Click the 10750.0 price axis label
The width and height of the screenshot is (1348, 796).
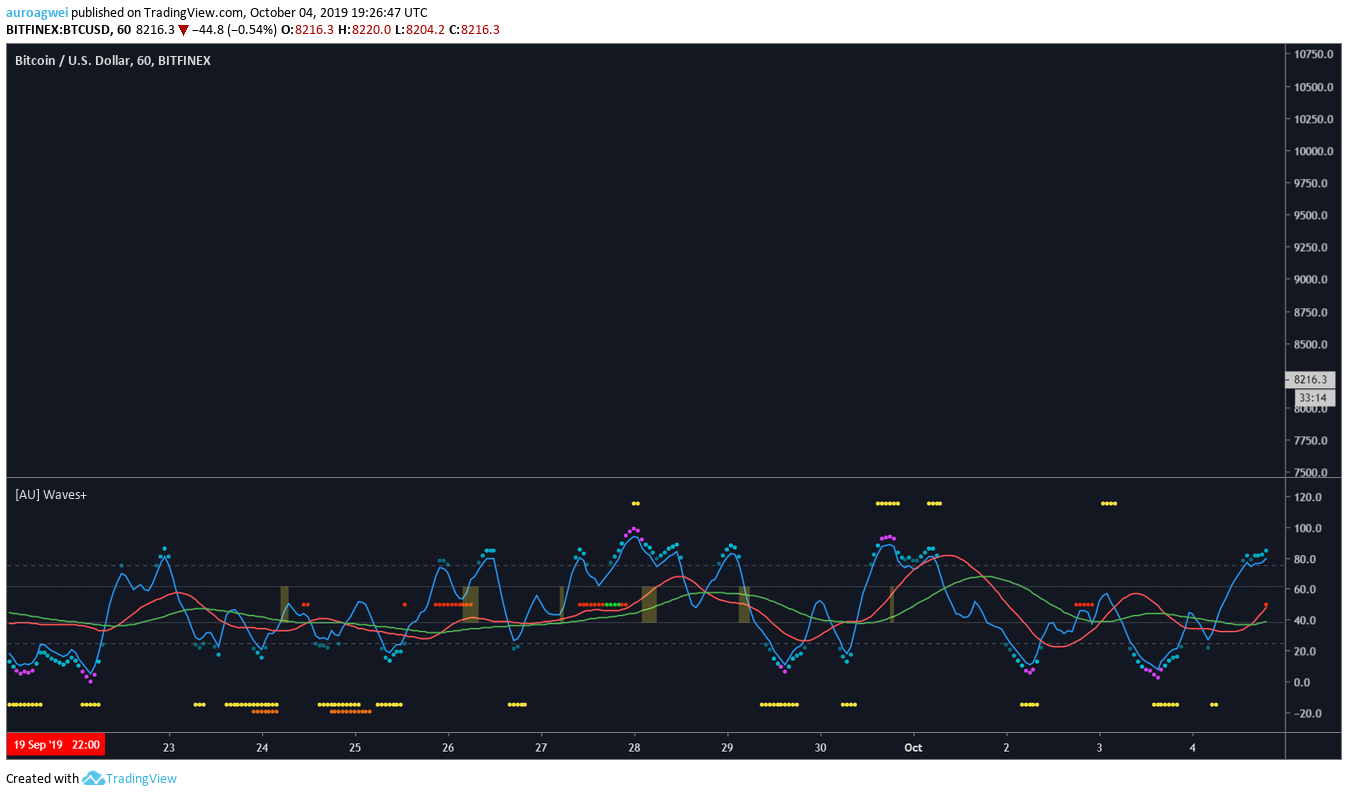[1312, 54]
